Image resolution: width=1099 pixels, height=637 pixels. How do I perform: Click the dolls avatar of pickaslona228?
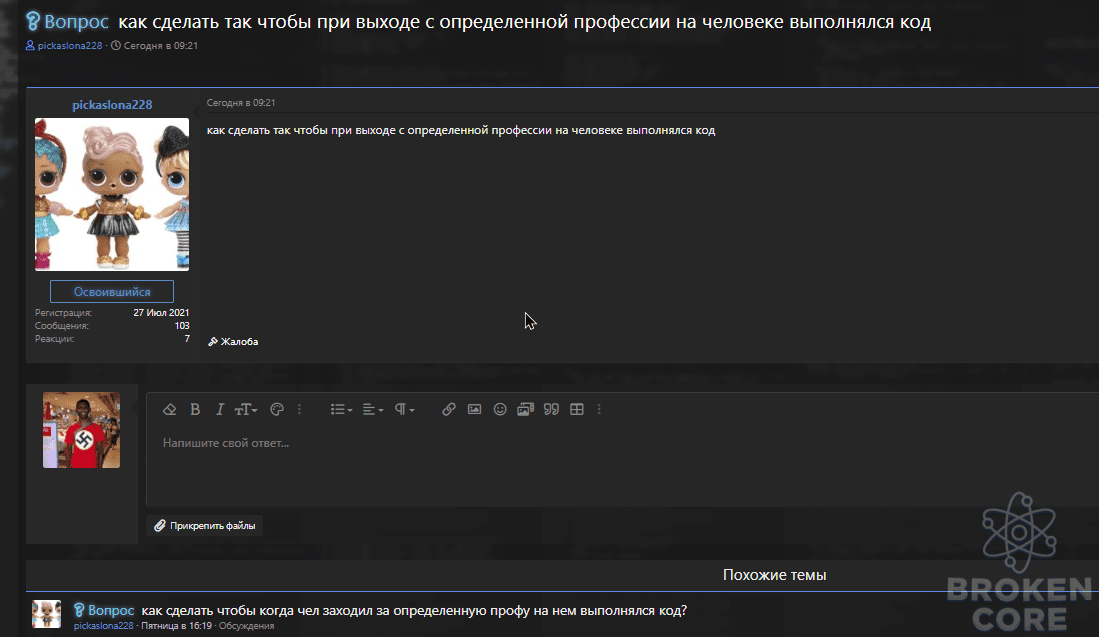click(112, 194)
